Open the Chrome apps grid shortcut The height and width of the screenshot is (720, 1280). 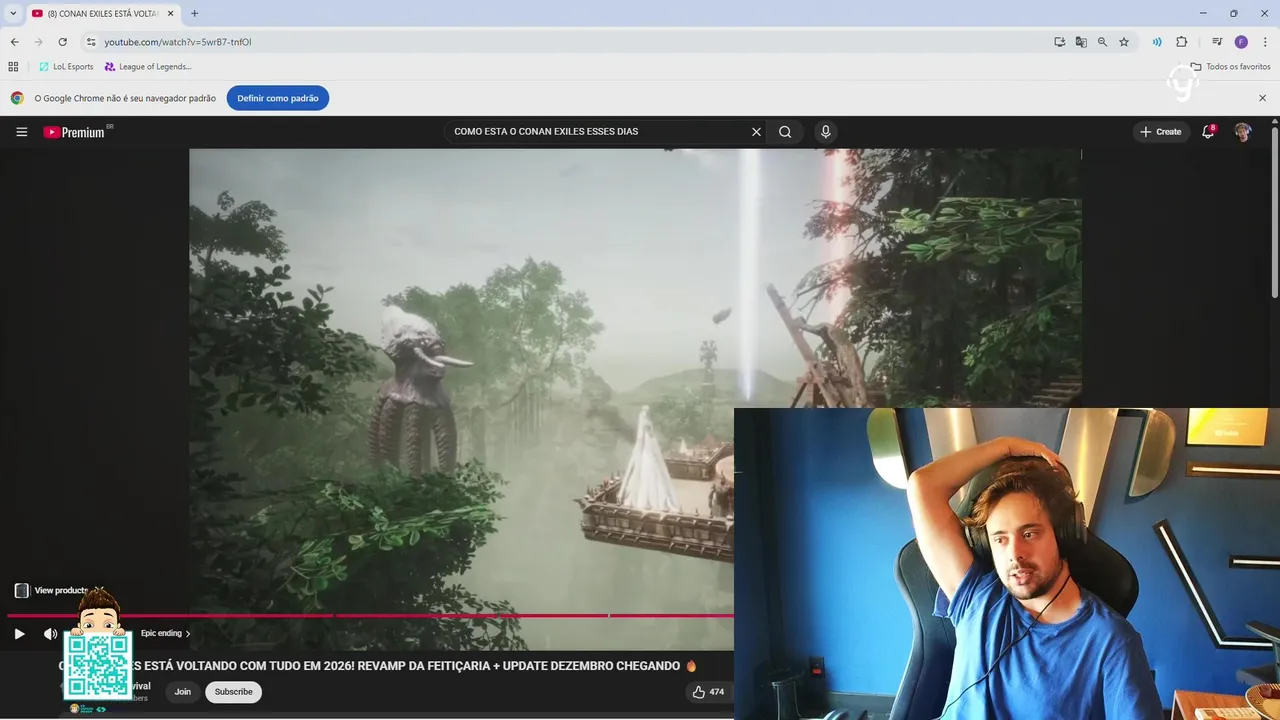coord(13,67)
